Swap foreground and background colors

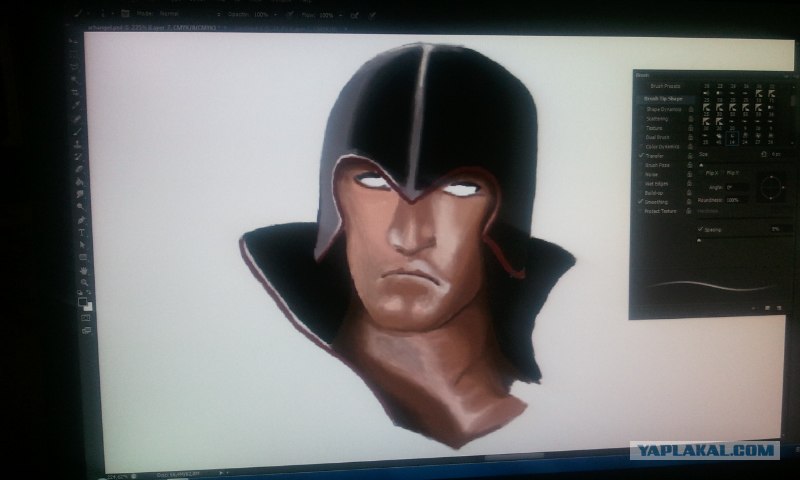pyautogui.click(x=89, y=292)
